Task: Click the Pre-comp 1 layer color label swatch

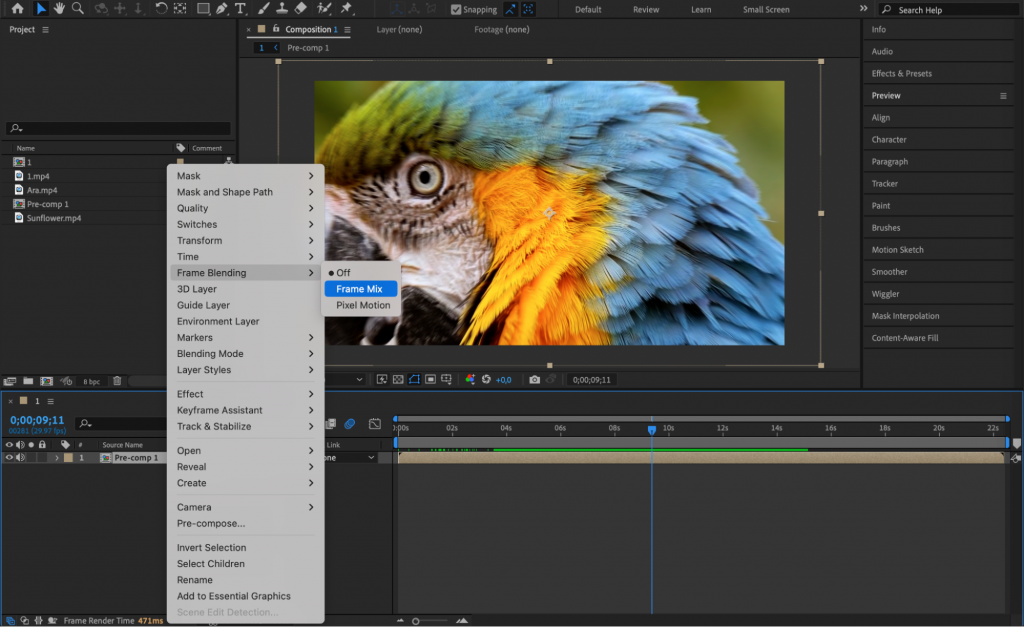Action: coord(67,457)
